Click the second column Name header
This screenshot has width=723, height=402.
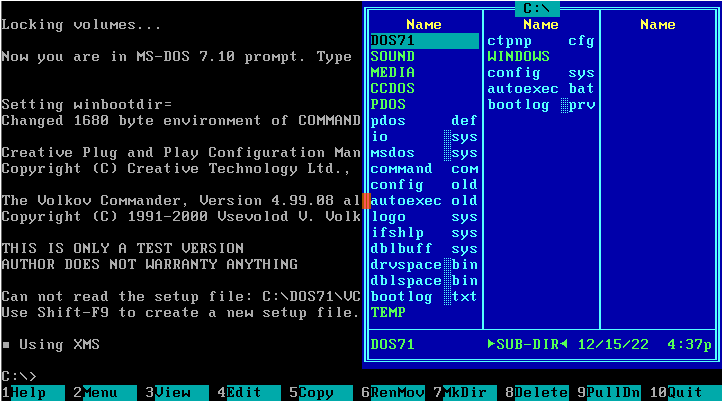(x=541, y=24)
